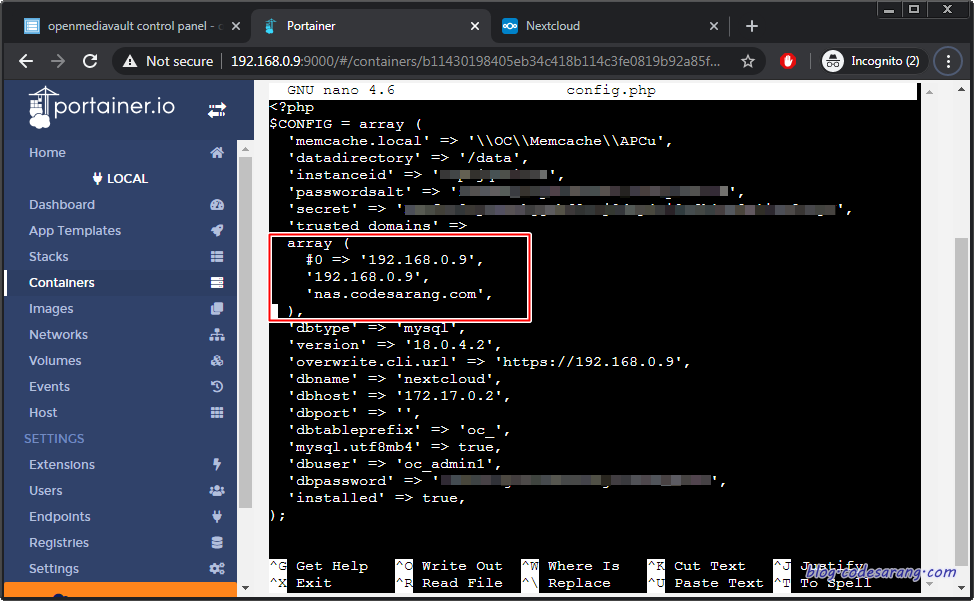
Task: Open the Chrome three-dot menu
Action: [948, 61]
